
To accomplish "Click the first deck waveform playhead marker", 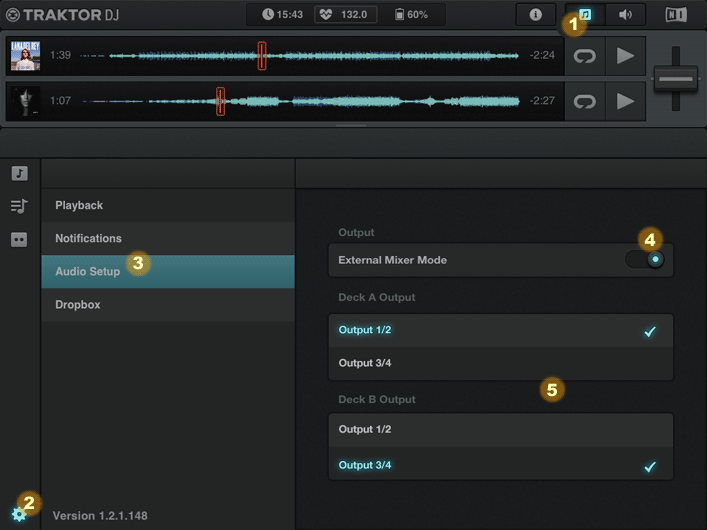I will pyautogui.click(x=262, y=55).
